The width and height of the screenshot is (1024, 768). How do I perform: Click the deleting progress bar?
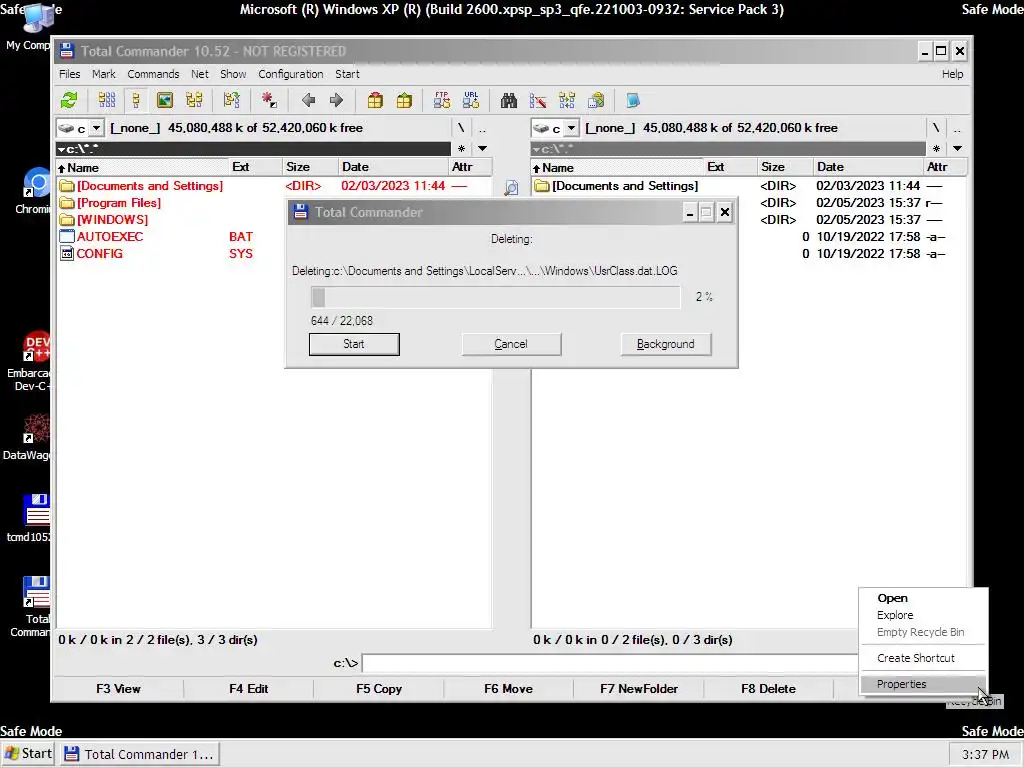495,297
